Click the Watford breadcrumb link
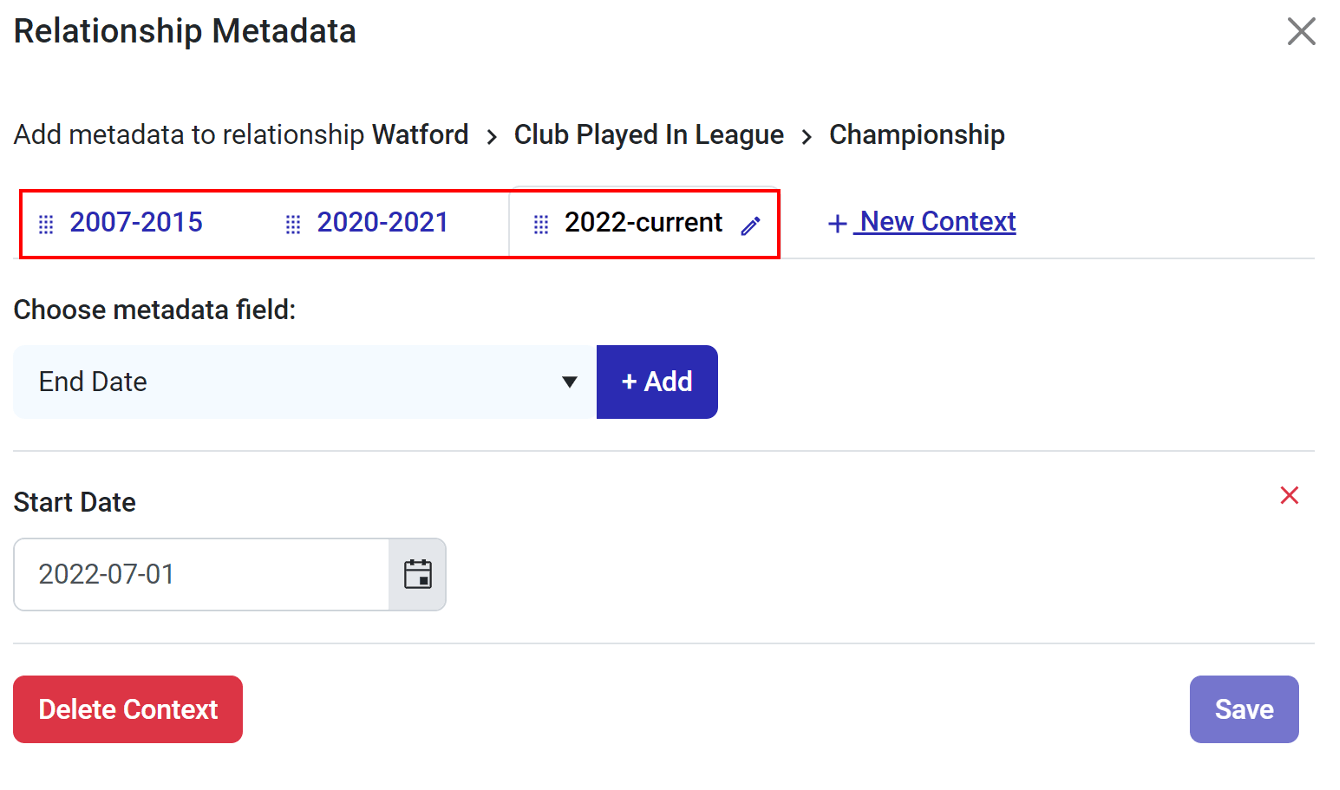This screenshot has height=790, width=1340. click(420, 134)
